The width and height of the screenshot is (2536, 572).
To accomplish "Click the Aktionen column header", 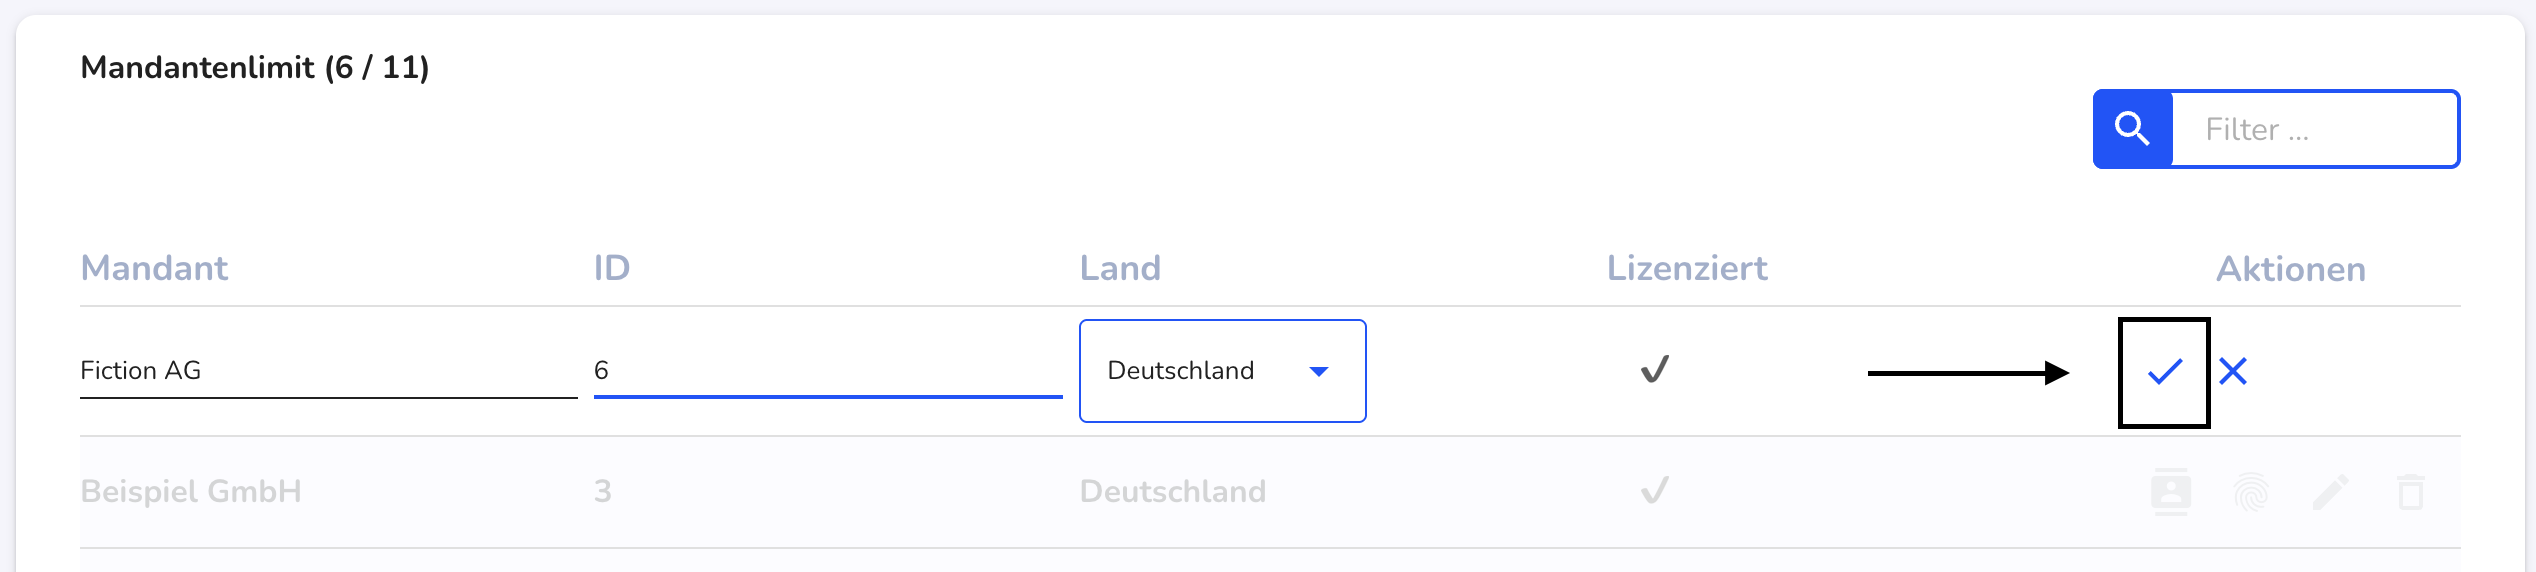I will pos(2291,269).
